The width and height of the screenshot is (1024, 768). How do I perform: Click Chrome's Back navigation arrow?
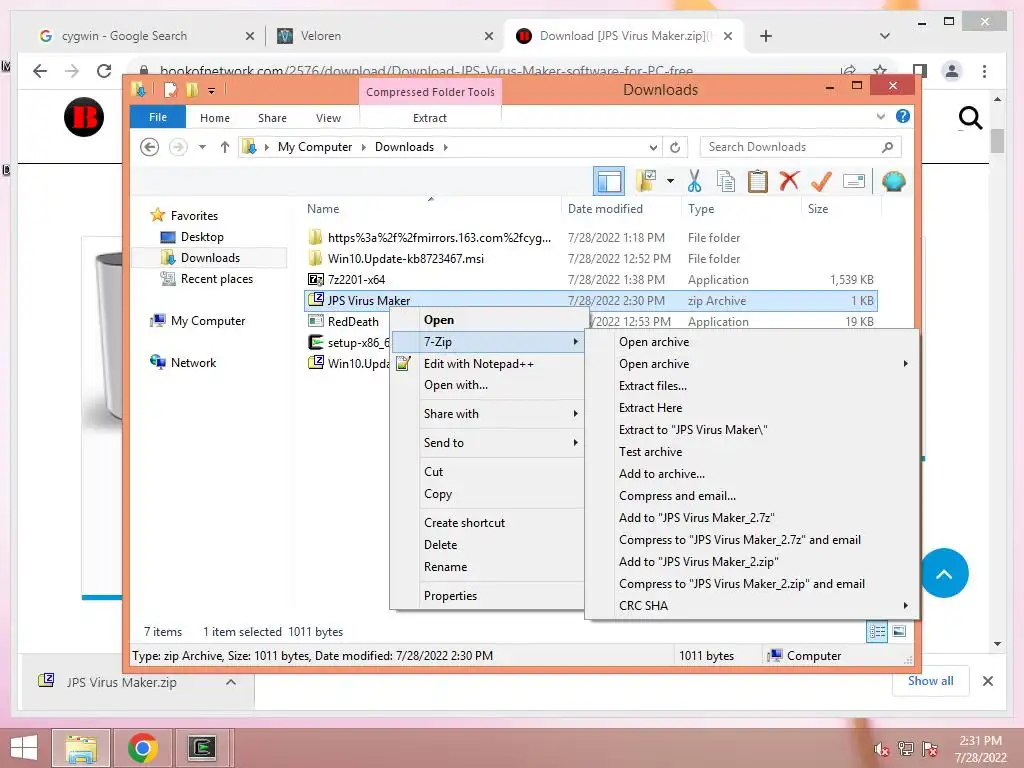(40, 71)
